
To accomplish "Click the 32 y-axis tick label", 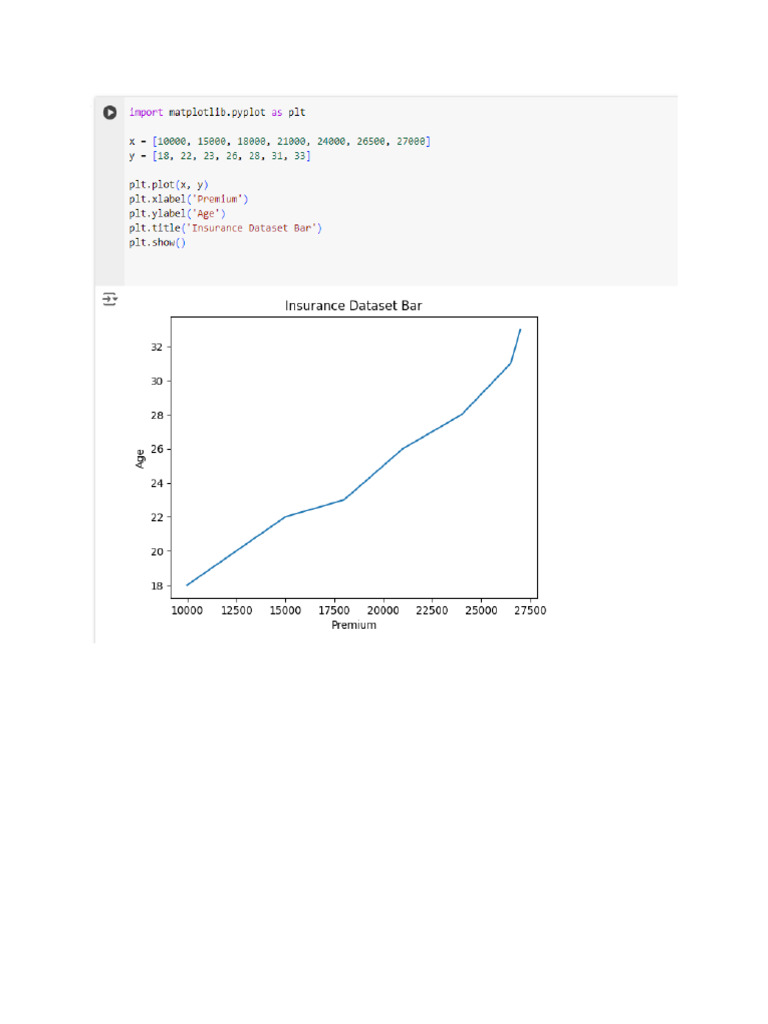I will 157,347.
